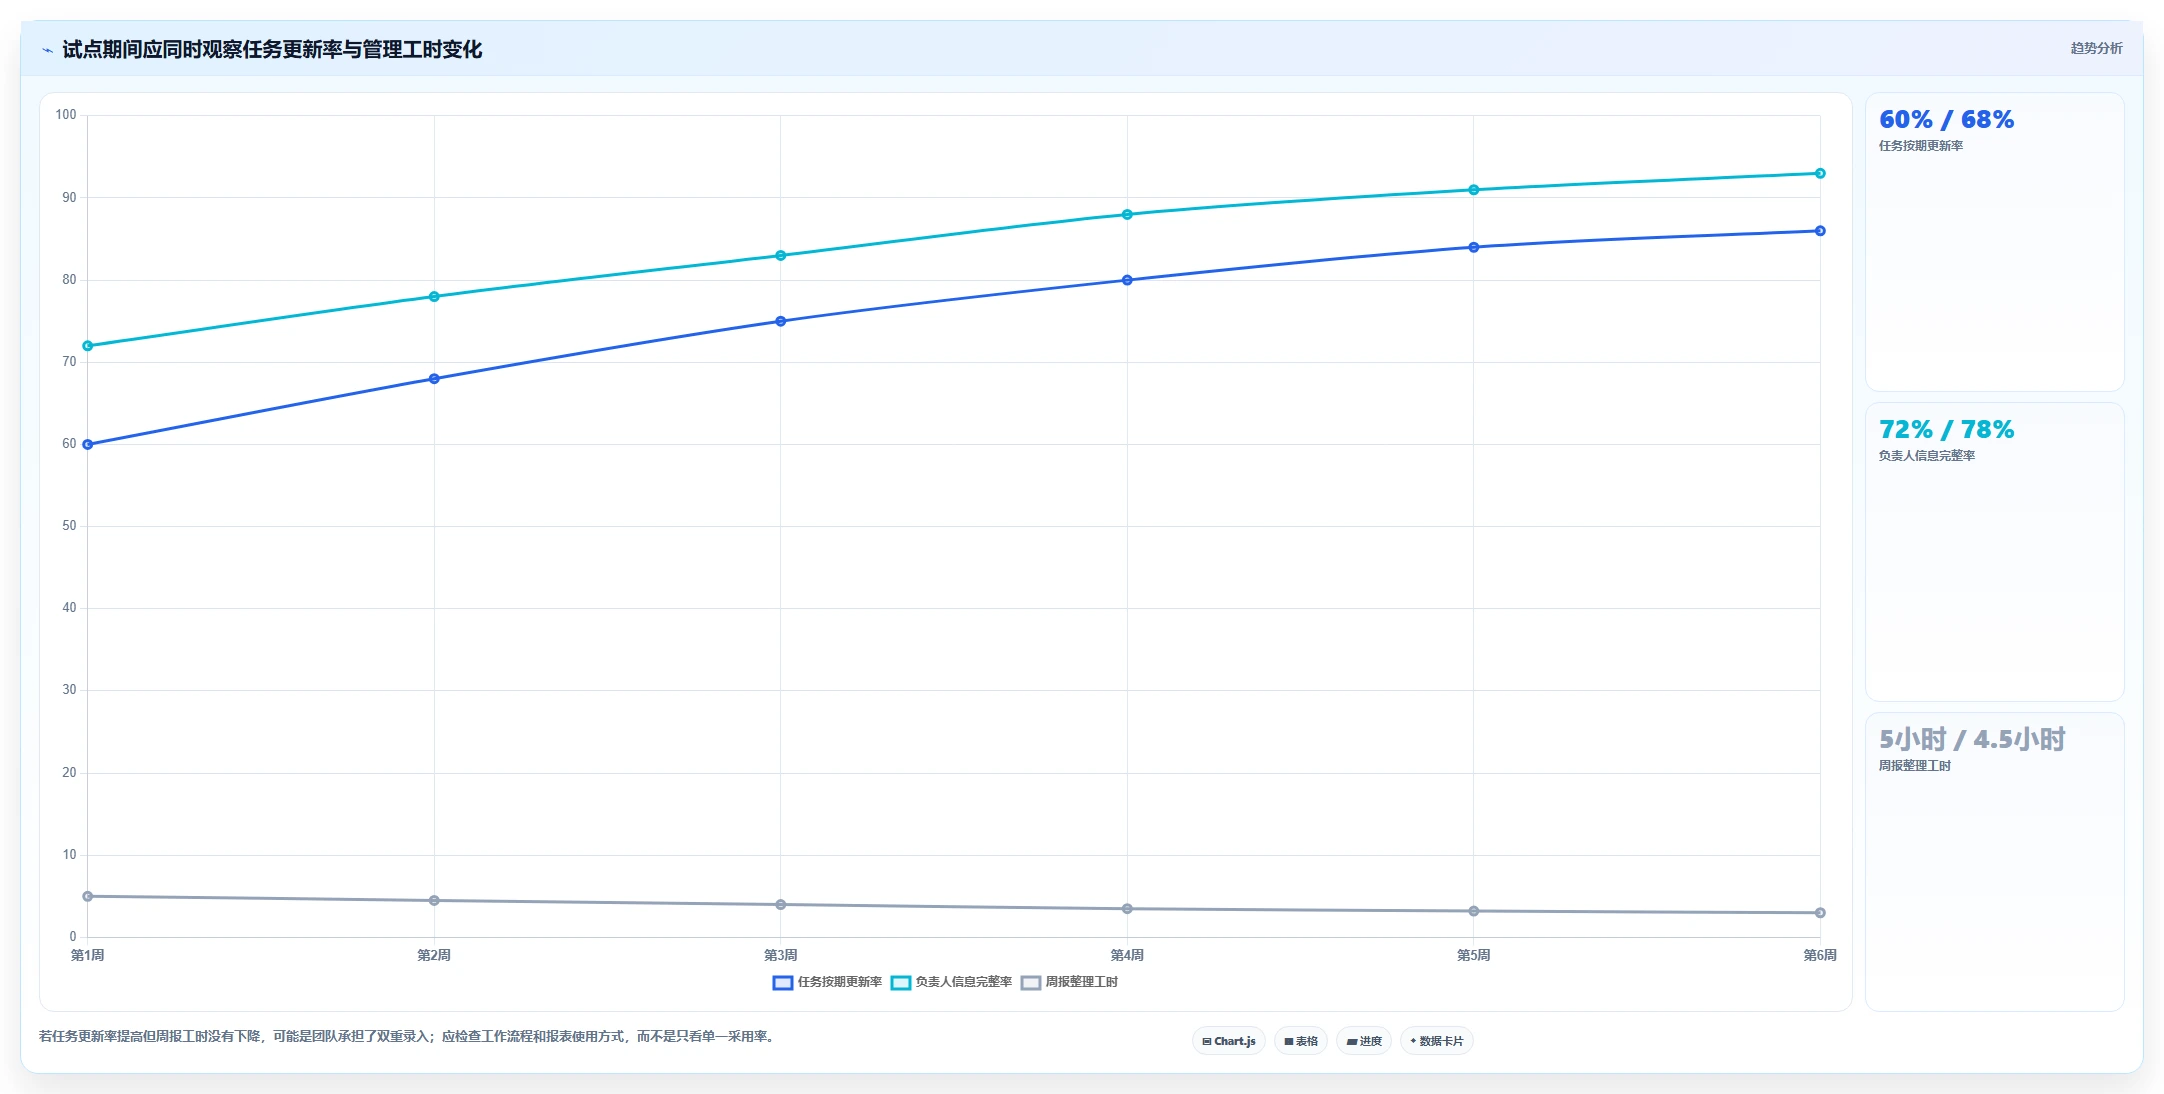Toggle 负责人信息完整率 series via its cyan legend swatch
Viewport: 2164px width, 1094px height.
901,983
